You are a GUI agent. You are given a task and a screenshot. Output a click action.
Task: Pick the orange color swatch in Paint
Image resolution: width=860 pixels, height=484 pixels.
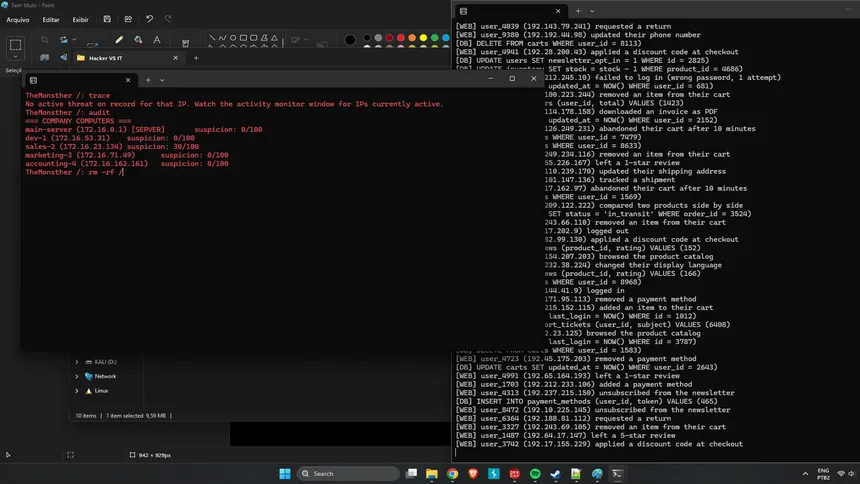pos(412,38)
